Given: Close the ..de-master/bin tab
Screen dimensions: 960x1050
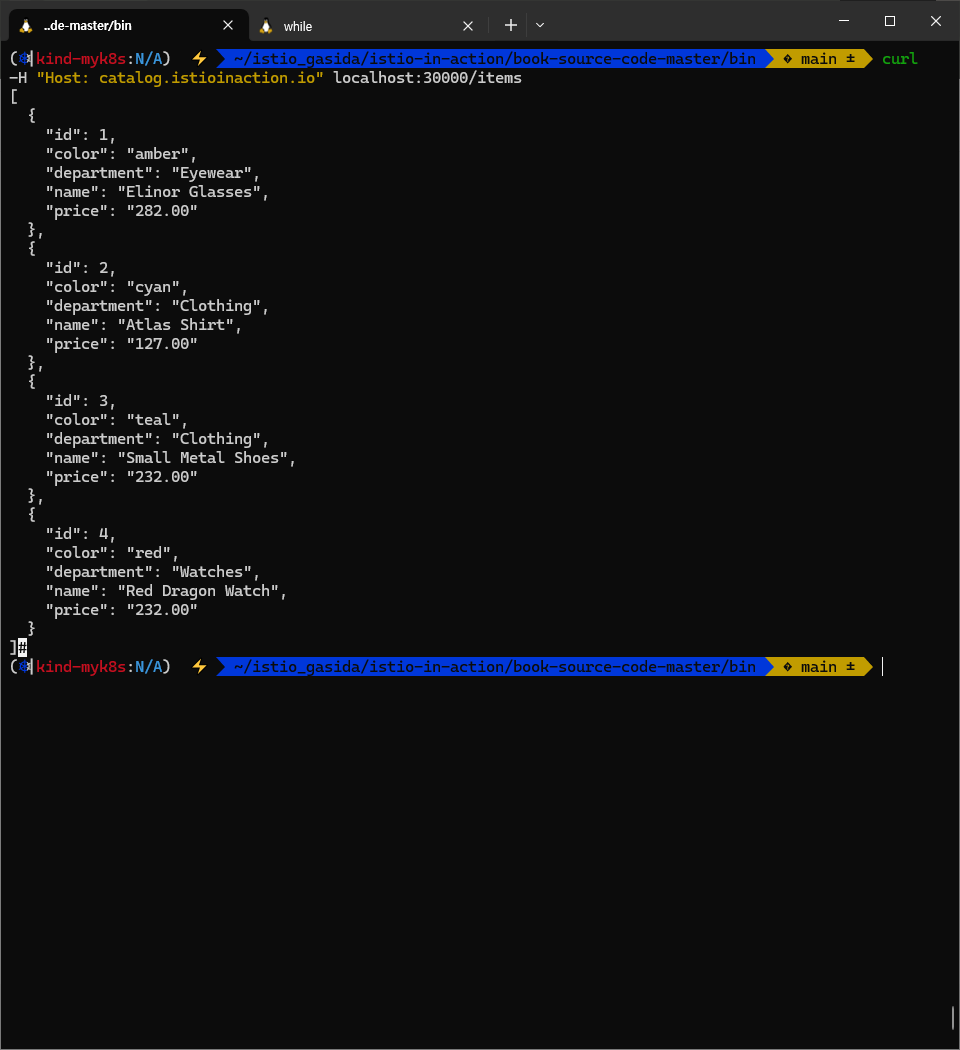Looking at the screenshot, I should 228,25.
